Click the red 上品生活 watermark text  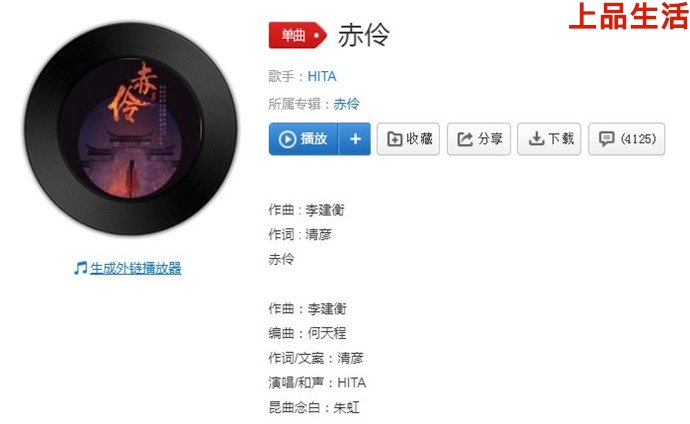(628, 16)
